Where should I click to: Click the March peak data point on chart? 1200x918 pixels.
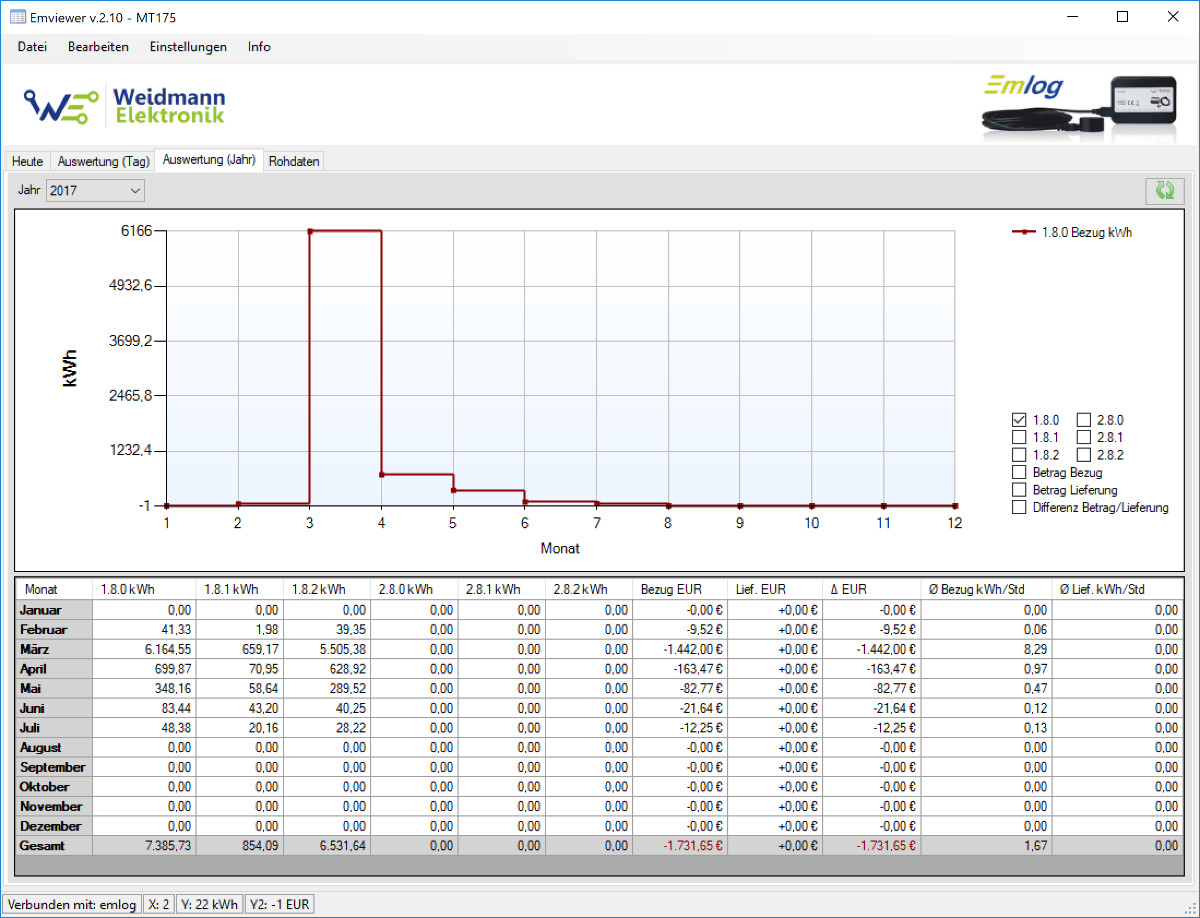click(x=310, y=231)
